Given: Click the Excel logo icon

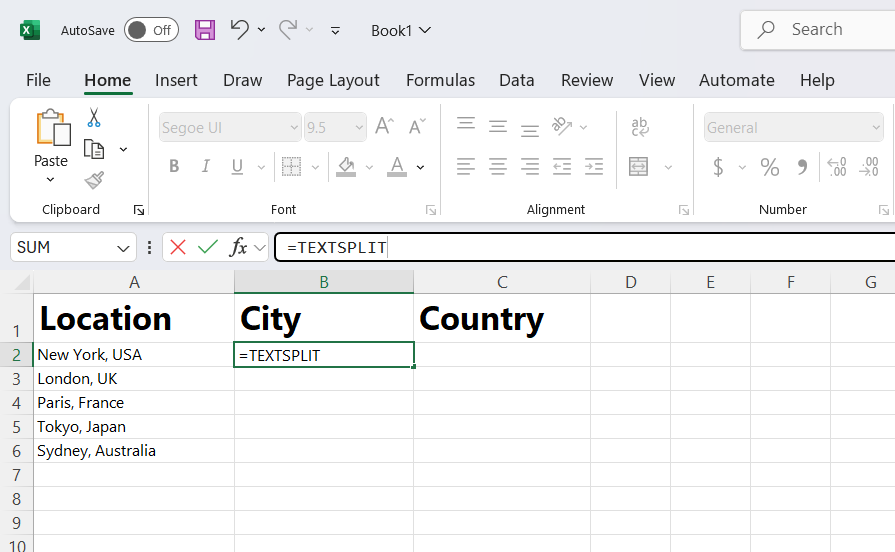Looking at the screenshot, I should [30, 30].
